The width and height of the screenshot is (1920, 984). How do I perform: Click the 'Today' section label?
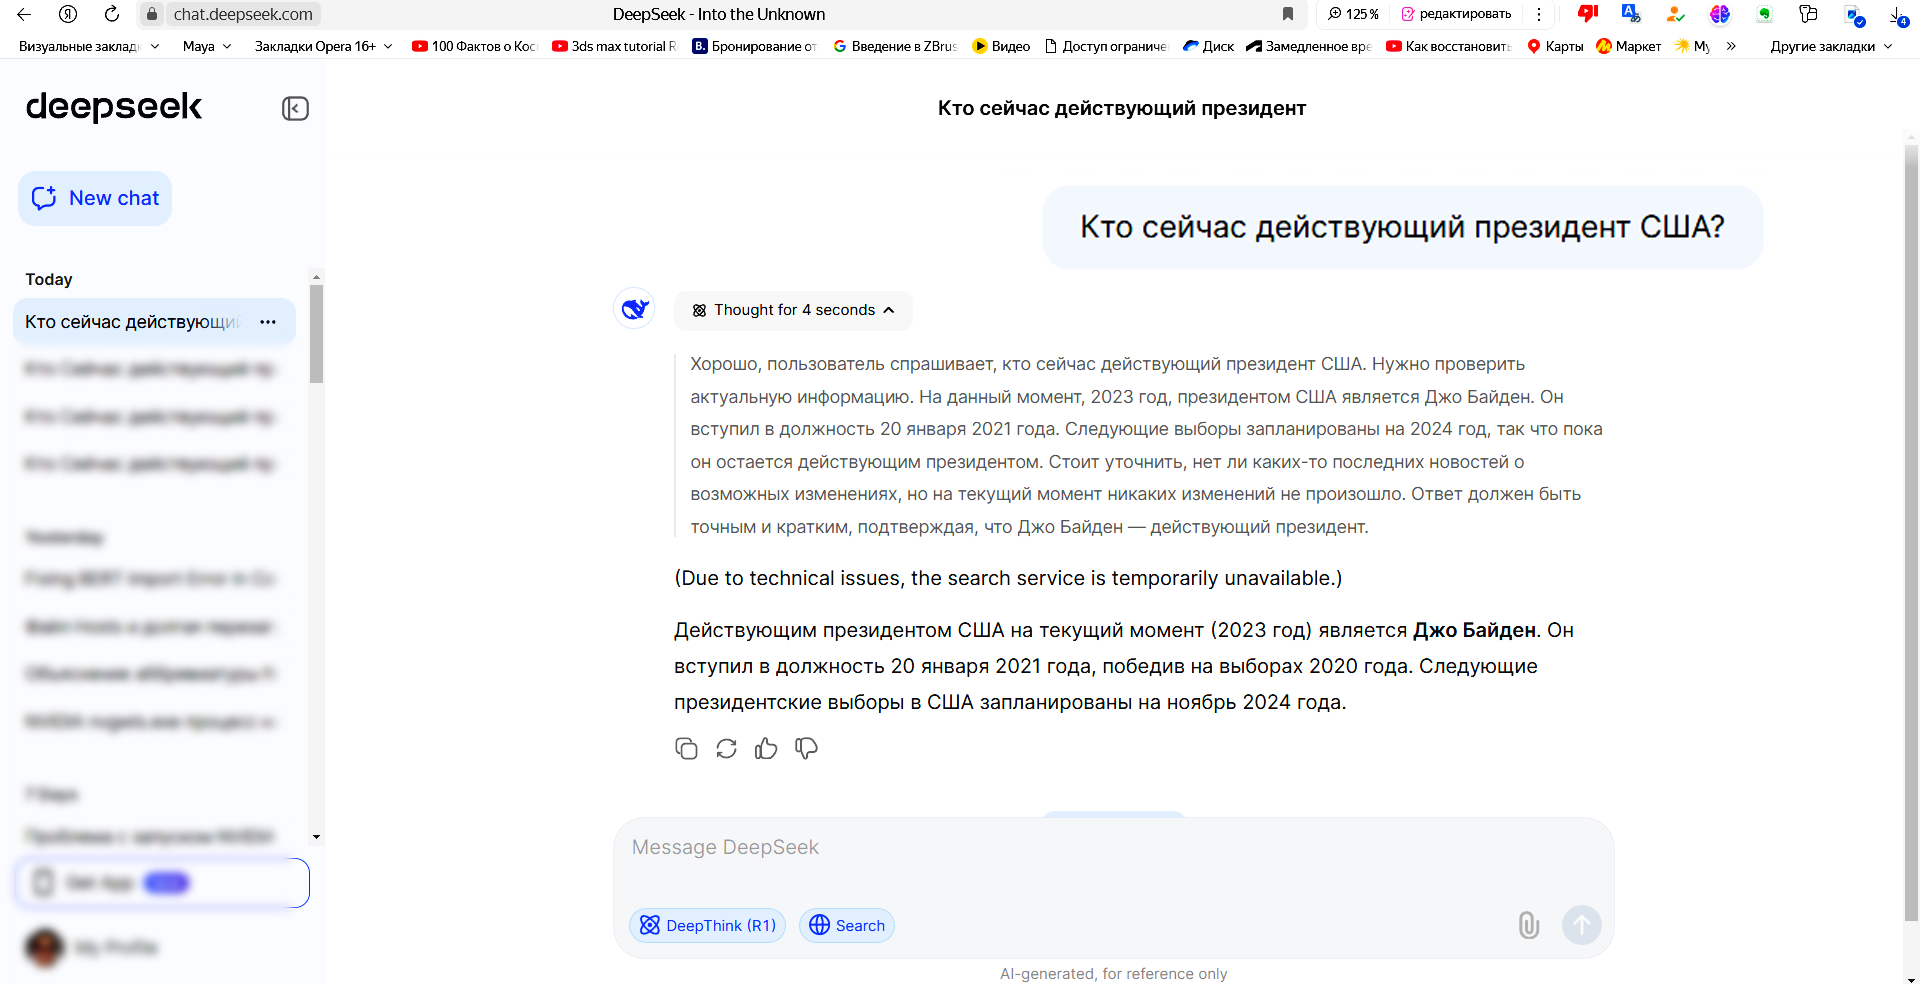coord(49,279)
